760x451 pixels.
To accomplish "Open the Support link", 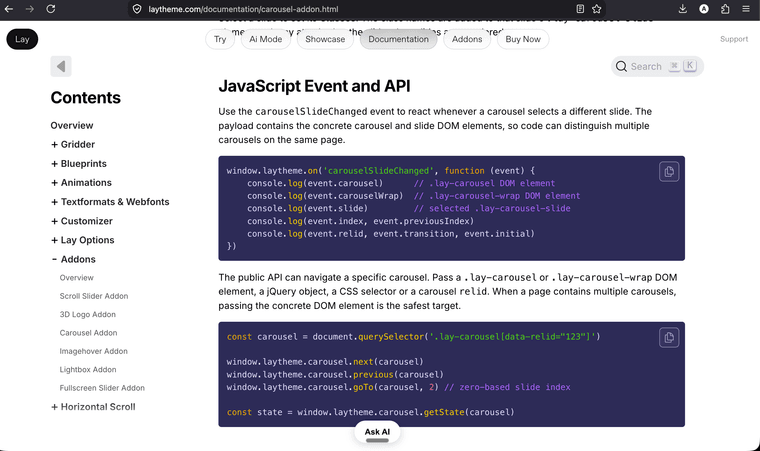I will coord(734,39).
